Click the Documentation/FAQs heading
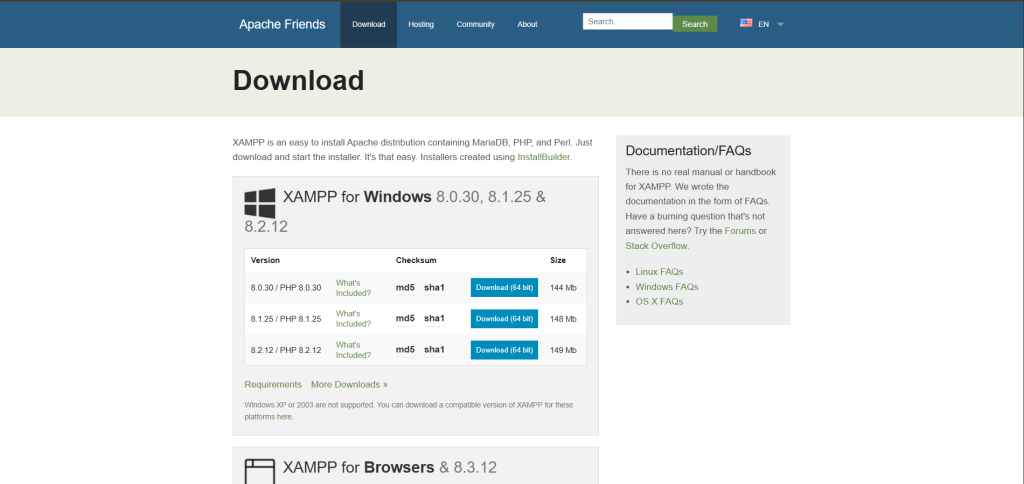 [x=688, y=151]
